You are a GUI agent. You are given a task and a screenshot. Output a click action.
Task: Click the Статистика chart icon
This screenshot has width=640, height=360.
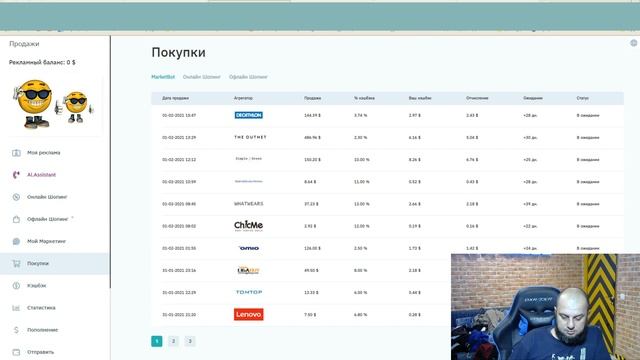(x=16, y=308)
